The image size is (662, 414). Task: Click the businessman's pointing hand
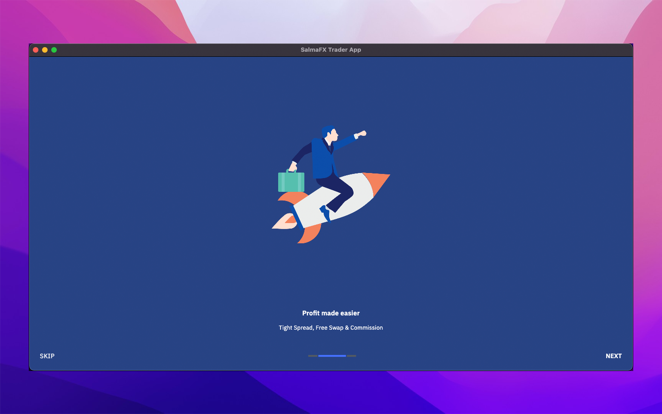(x=360, y=134)
